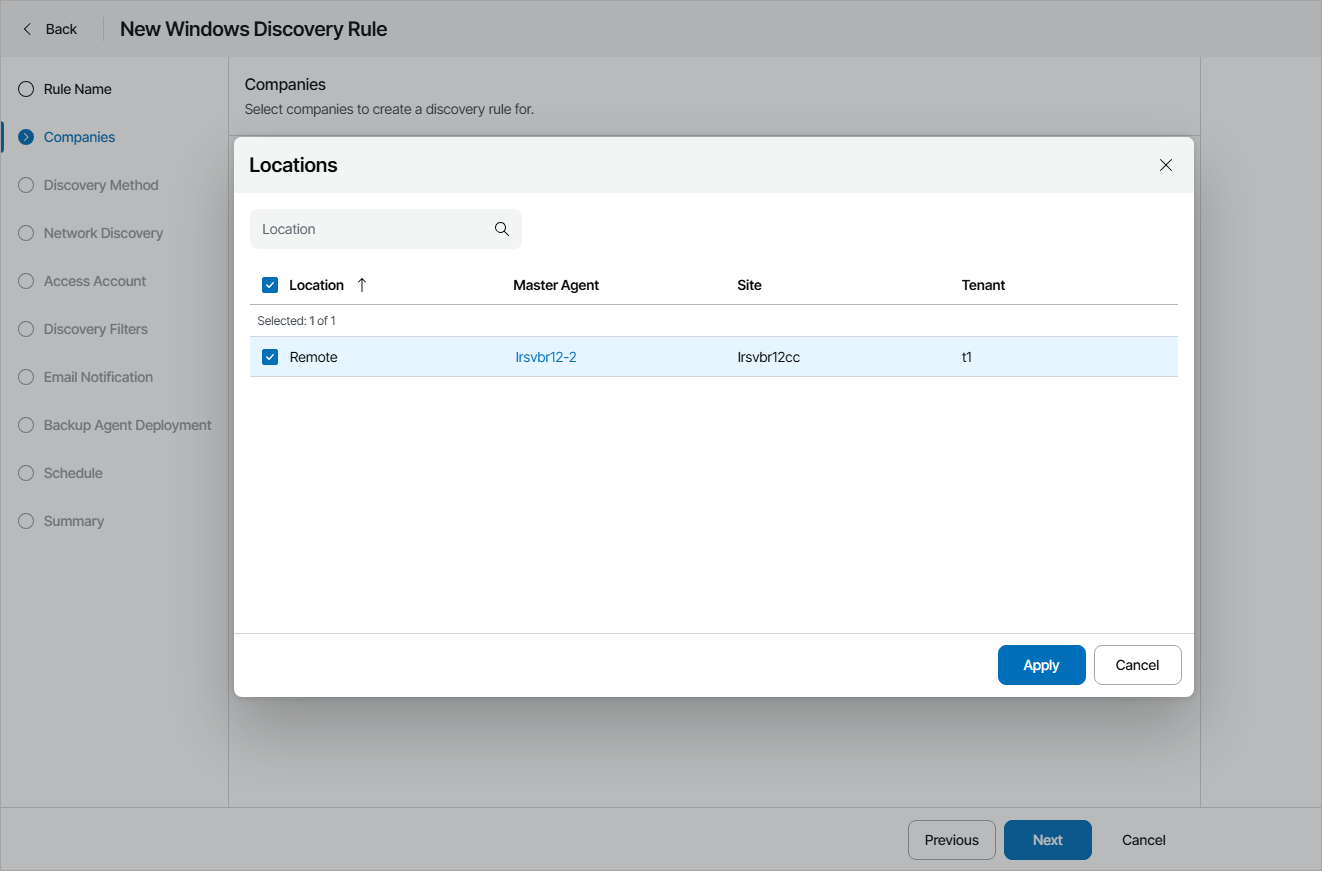Go to Network Discovery step

pos(103,233)
